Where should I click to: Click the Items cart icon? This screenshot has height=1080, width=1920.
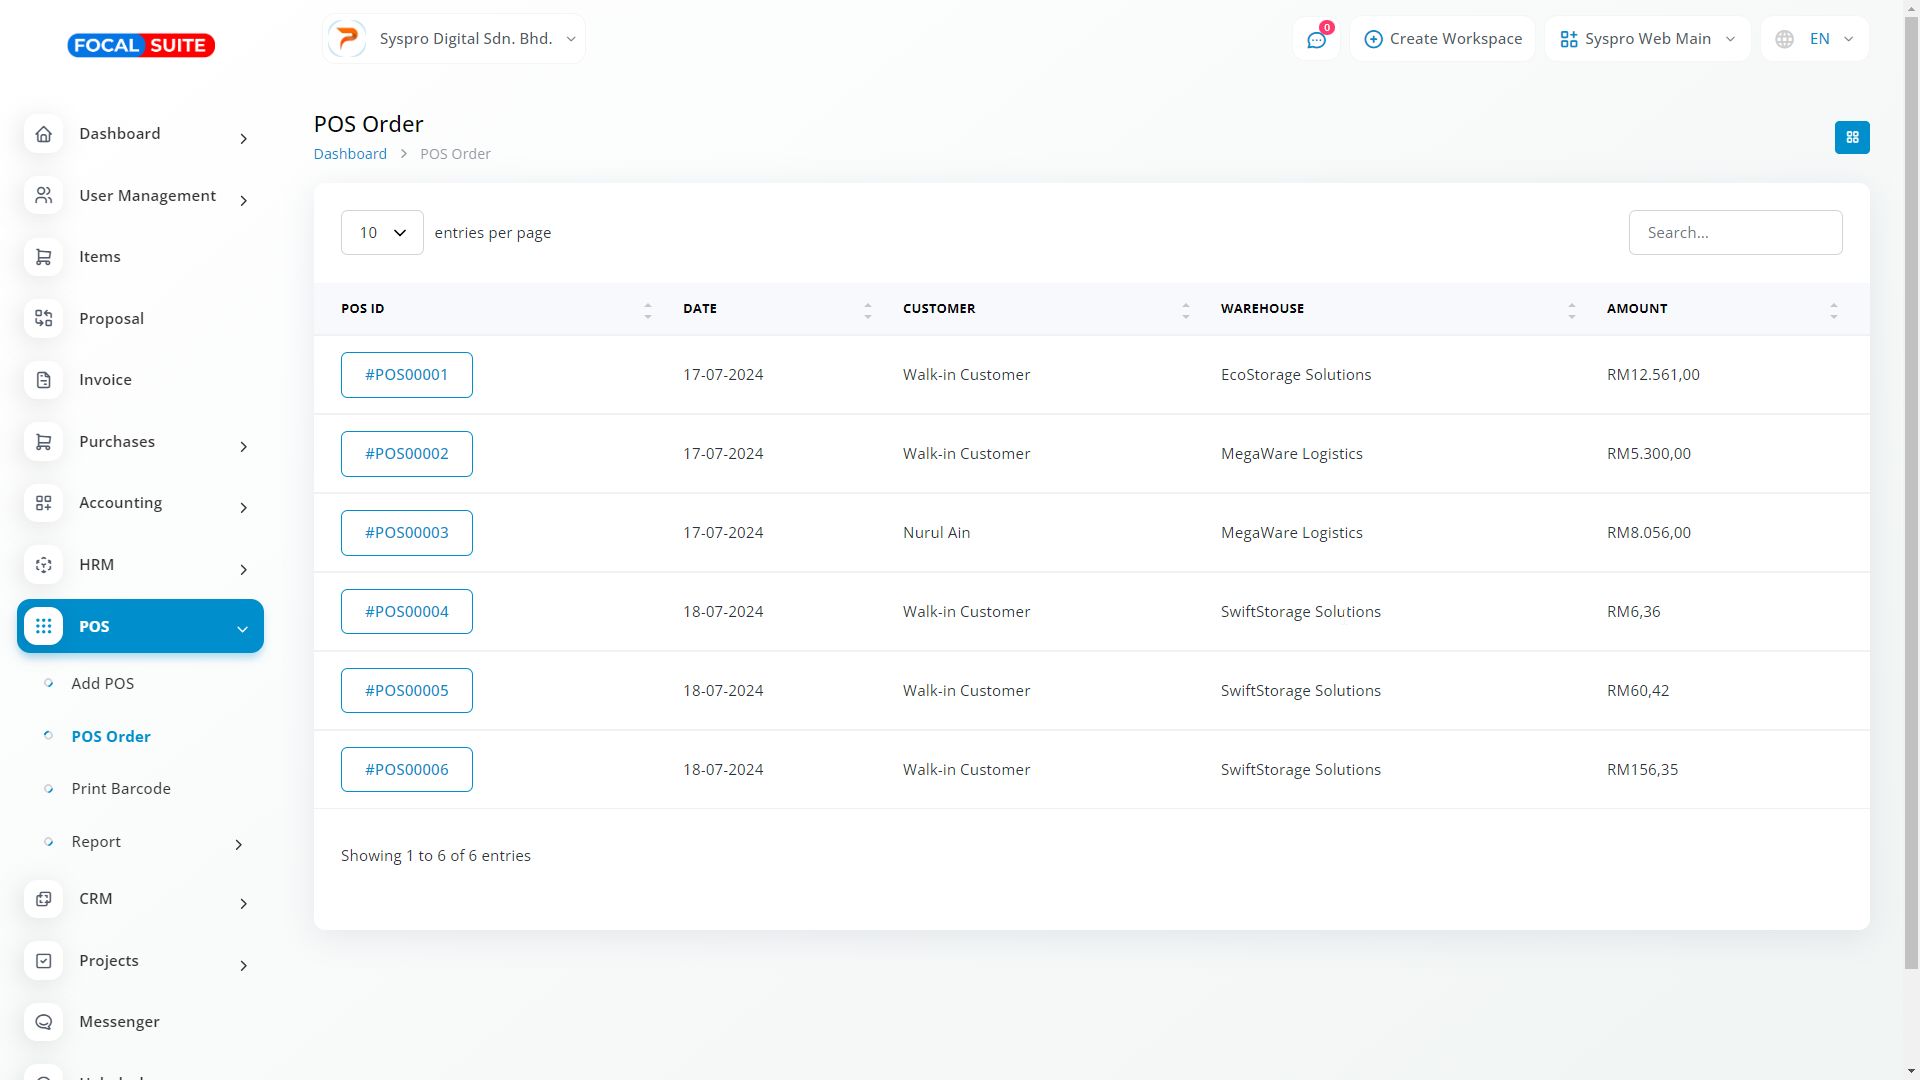(43, 257)
